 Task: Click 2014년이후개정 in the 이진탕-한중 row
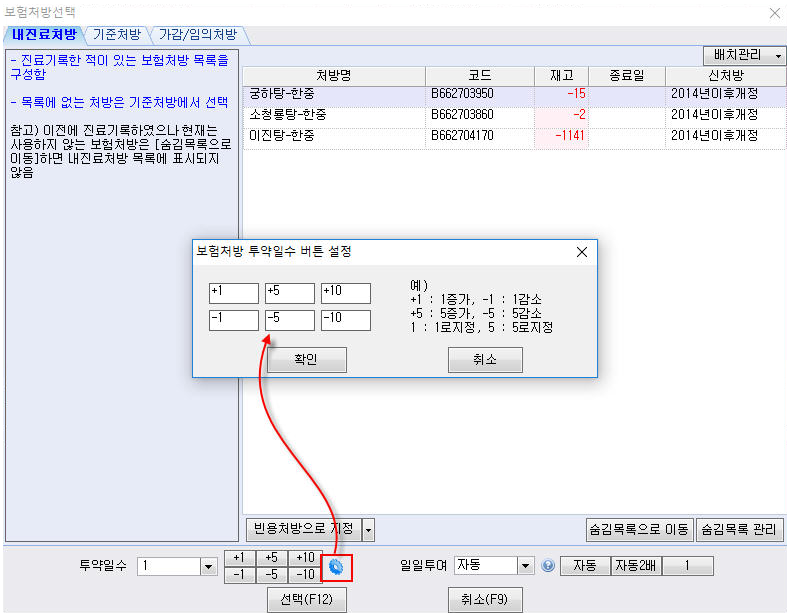click(714, 136)
